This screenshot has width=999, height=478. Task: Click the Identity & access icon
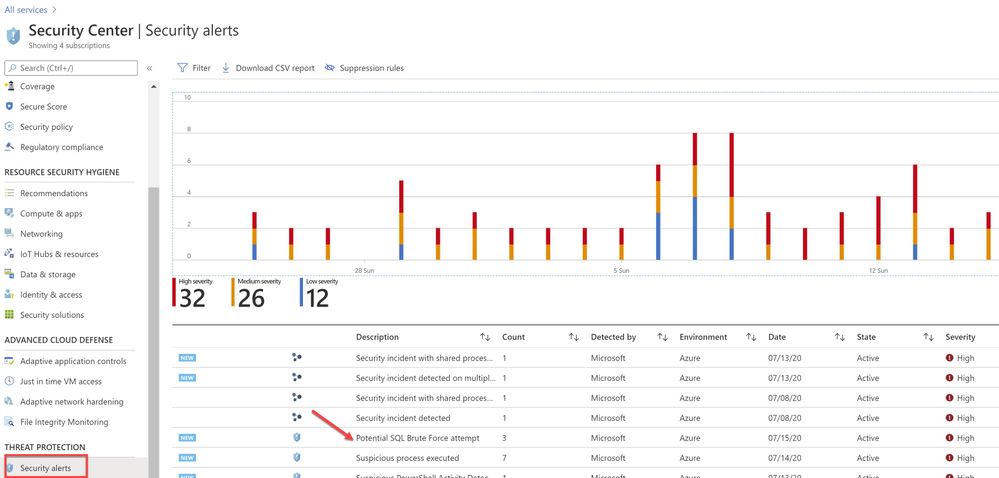coord(9,294)
